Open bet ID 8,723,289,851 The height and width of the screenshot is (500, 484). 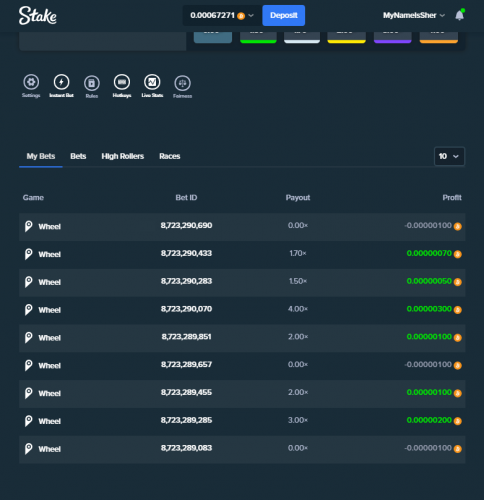pyautogui.click(x=186, y=337)
